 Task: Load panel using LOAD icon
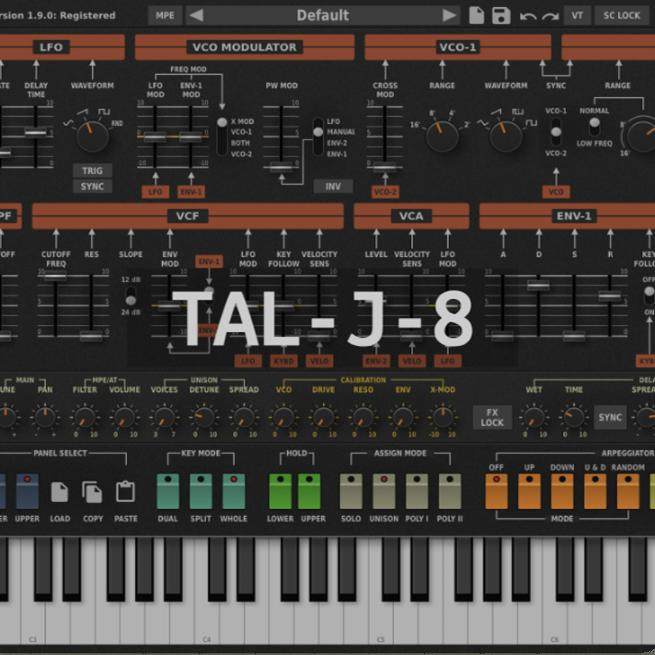59,492
